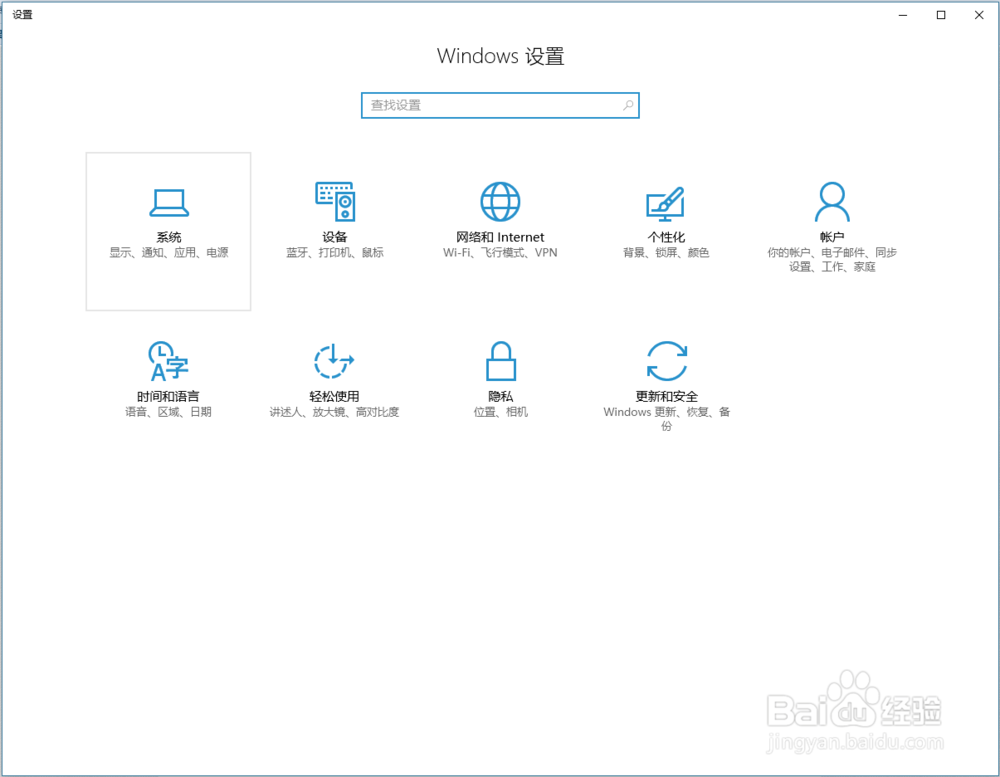Click the 个性化 label
Screen dimensions: 1000x777
pyautogui.click(x=666, y=237)
